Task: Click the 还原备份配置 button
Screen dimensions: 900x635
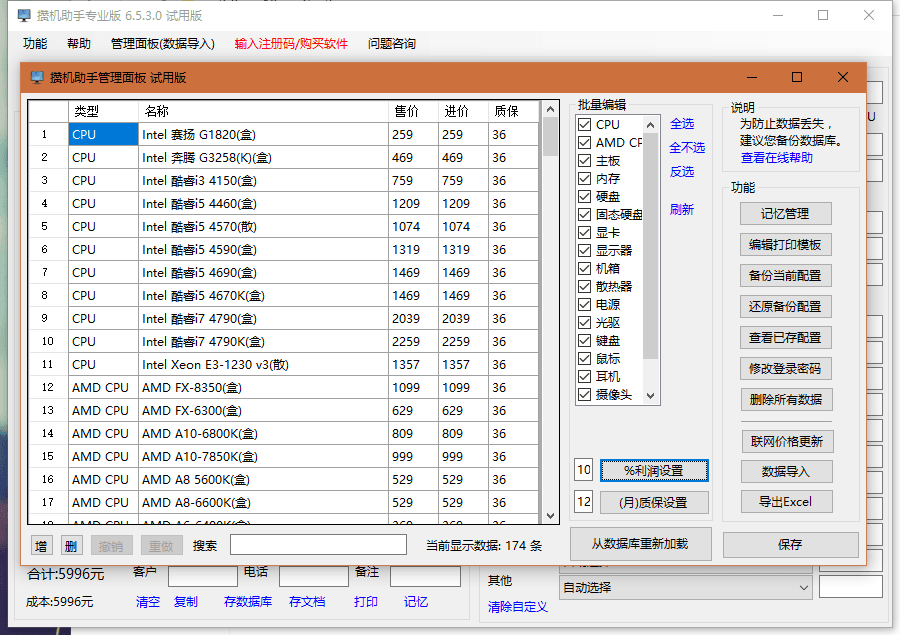Action: pyautogui.click(x=786, y=307)
